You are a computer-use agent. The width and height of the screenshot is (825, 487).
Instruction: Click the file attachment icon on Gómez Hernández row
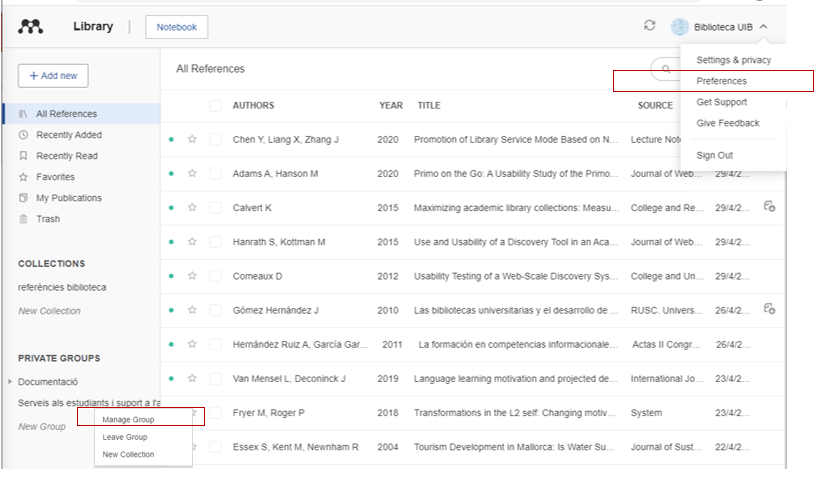tap(769, 309)
